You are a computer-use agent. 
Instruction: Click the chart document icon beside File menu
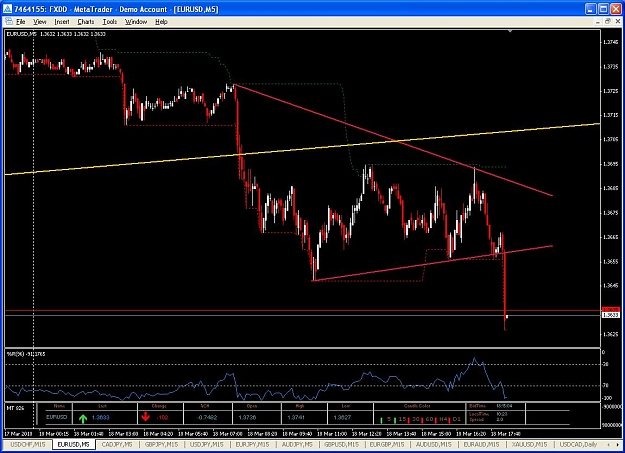pyautogui.click(x=9, y=21)
